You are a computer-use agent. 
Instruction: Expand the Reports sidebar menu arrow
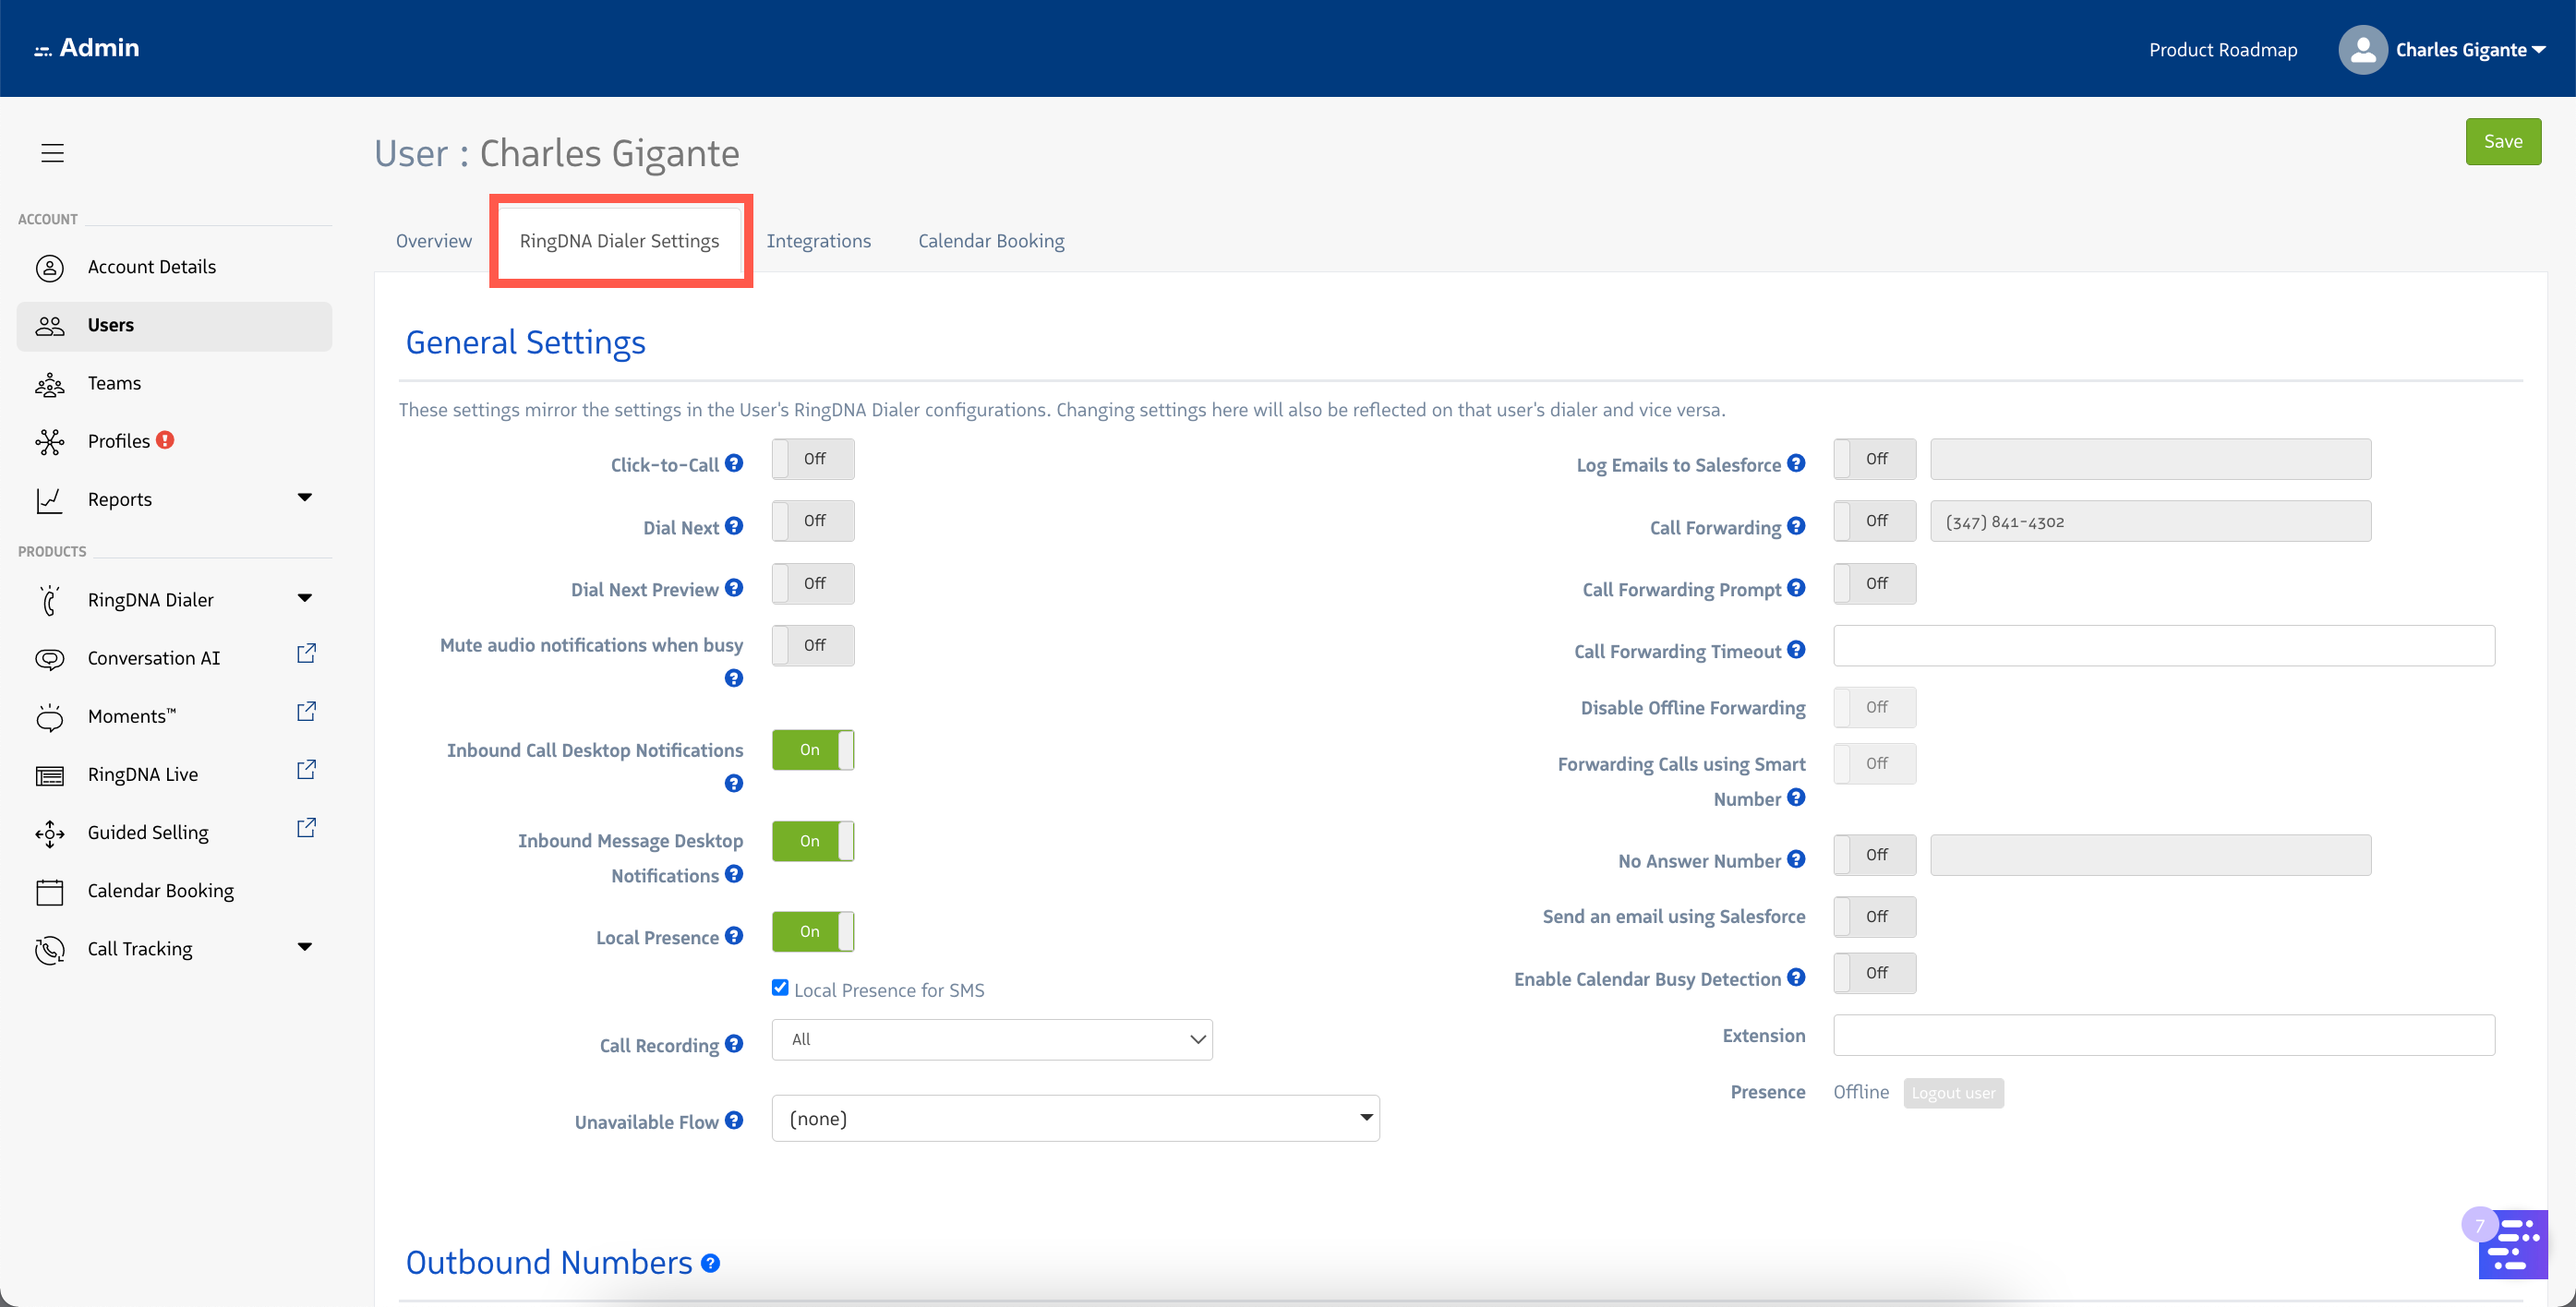305,498
